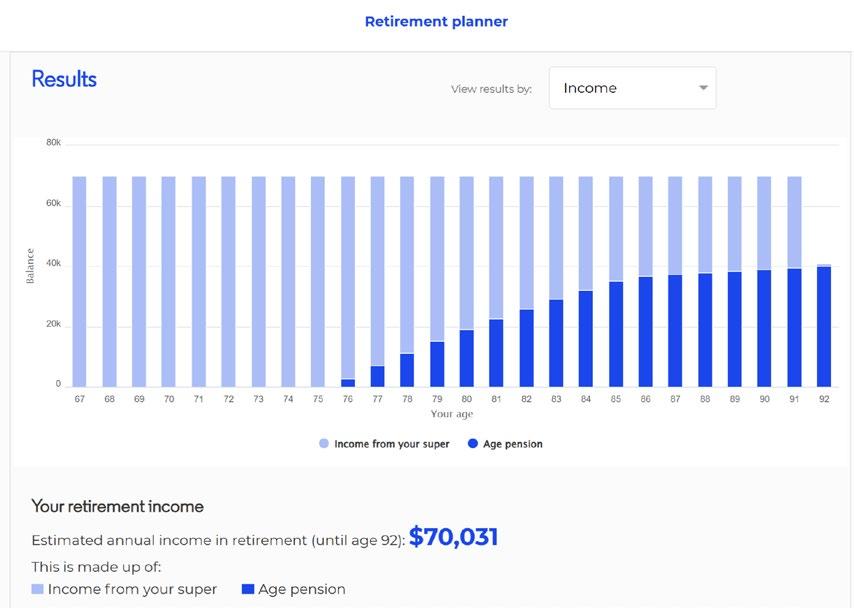Click the dark blue pension swatch below summary
The height and width of the screenshot is (608, 854).
249,590
